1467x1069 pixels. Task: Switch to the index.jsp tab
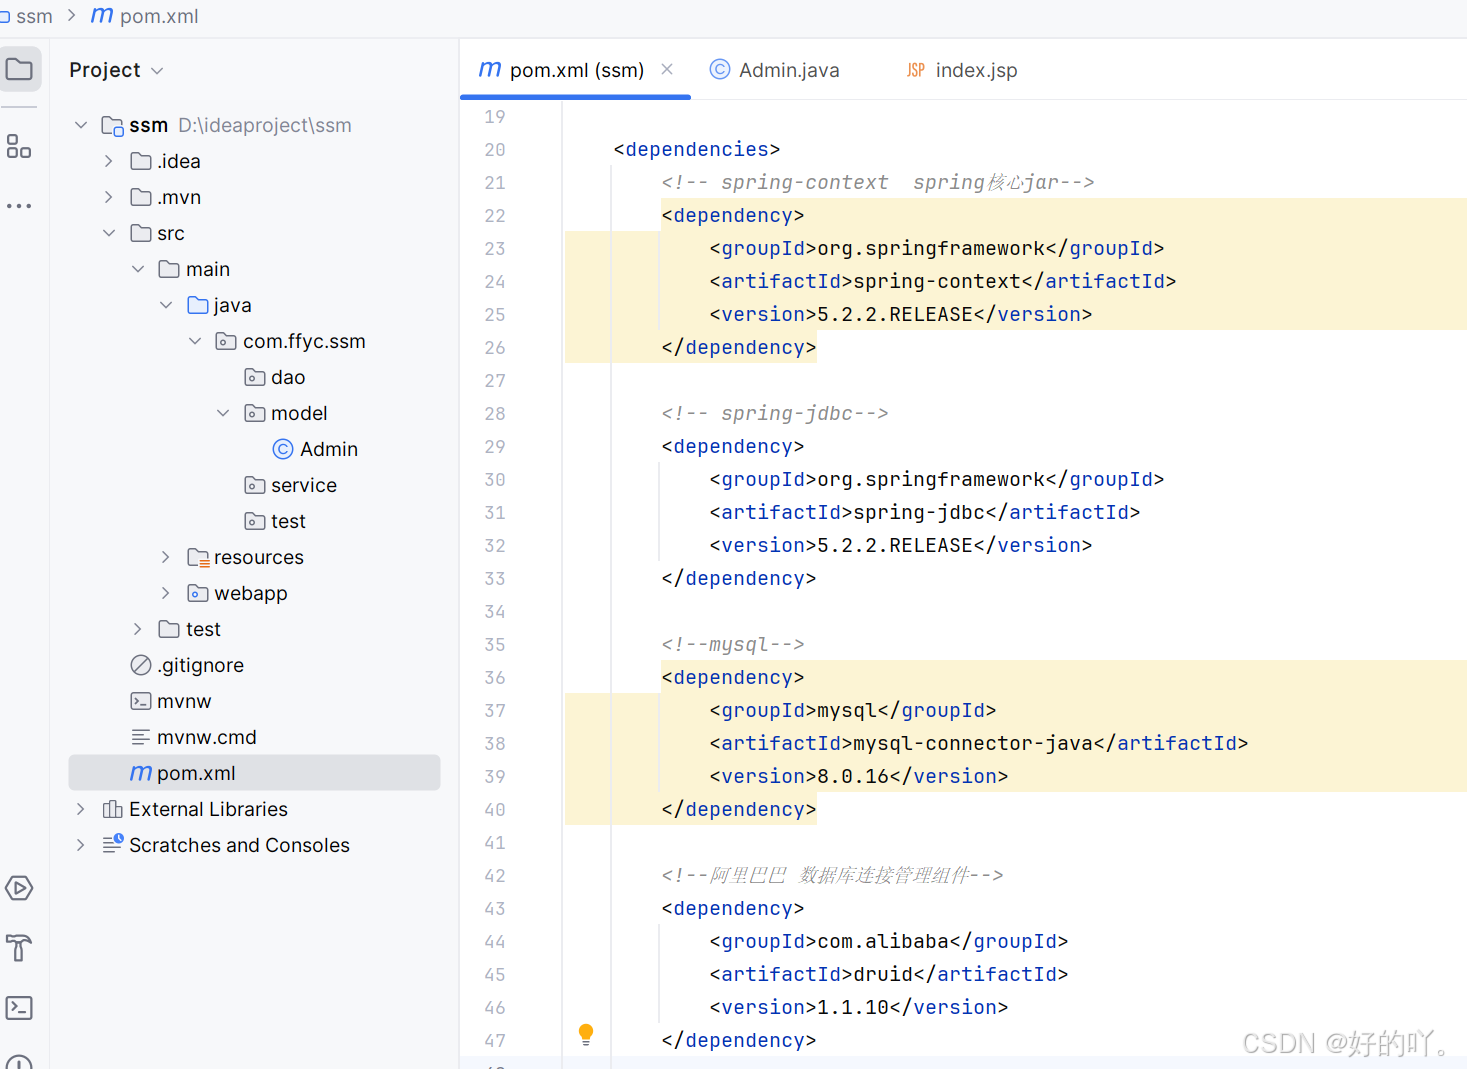(x=962, y=70)
